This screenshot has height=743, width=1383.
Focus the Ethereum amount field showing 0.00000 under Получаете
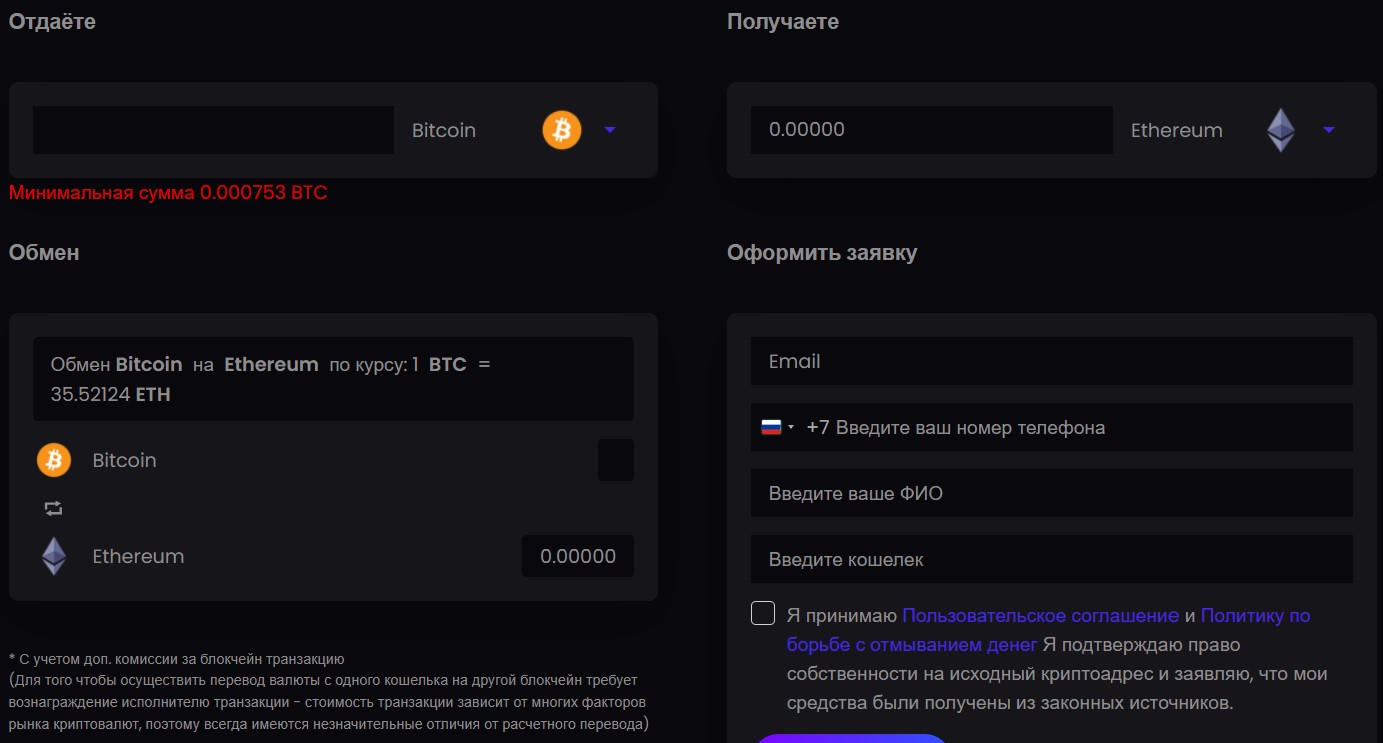pyautogui.click(x=932, y=130)
